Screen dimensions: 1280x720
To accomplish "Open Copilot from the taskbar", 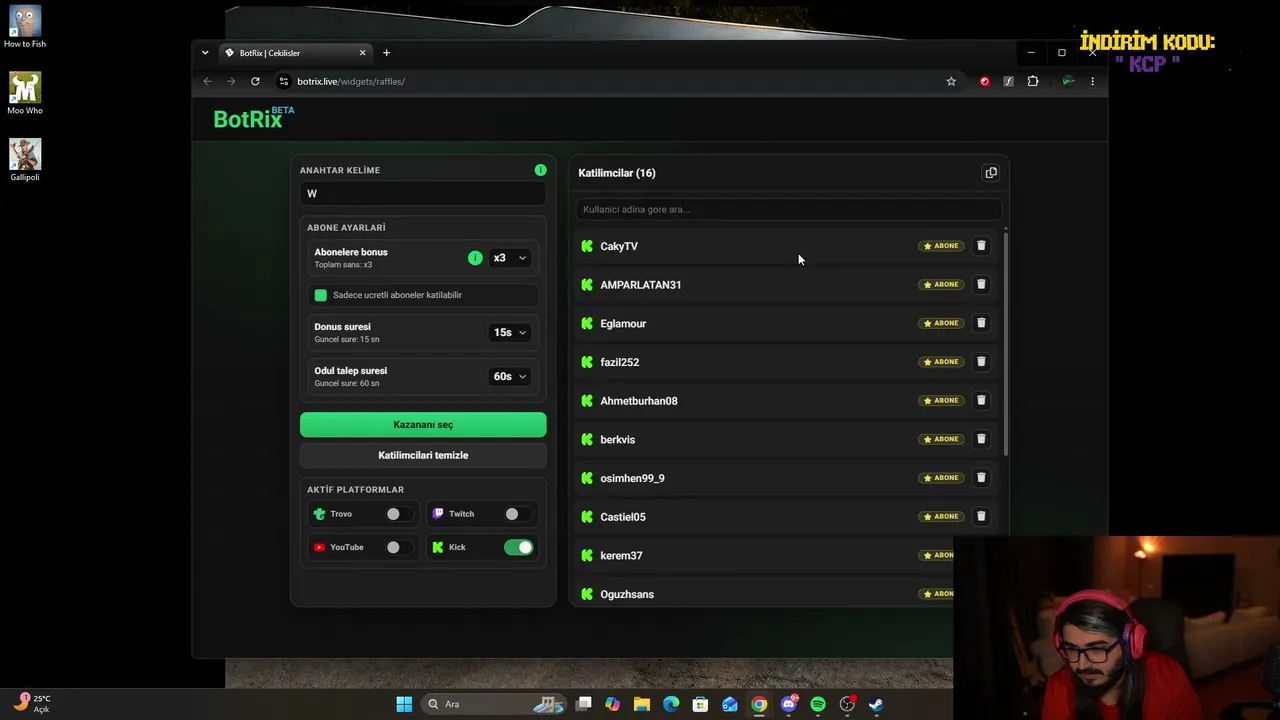I will (x=613, y=704).
